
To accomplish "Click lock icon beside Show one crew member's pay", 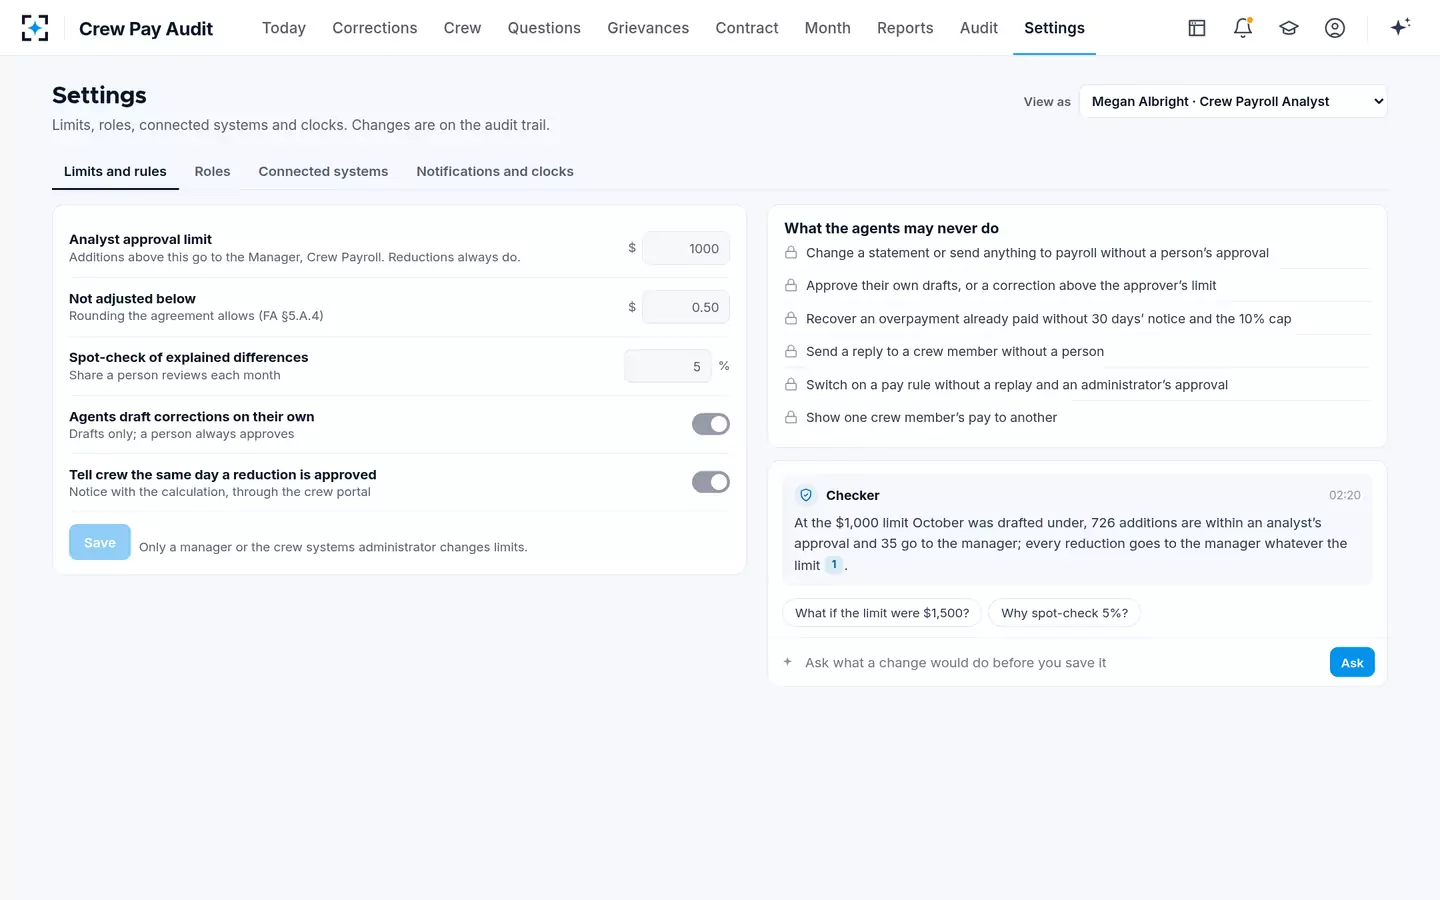I will (791, 418).
